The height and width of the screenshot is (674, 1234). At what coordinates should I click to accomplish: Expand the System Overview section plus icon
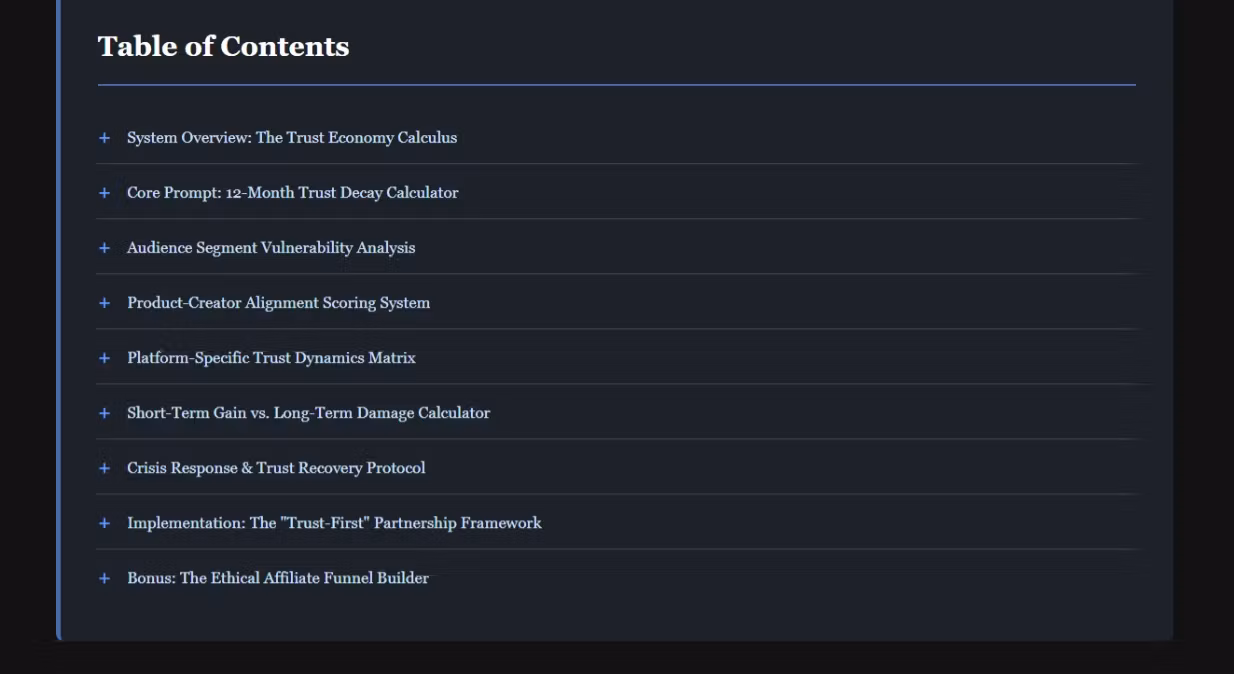point(104,138)
